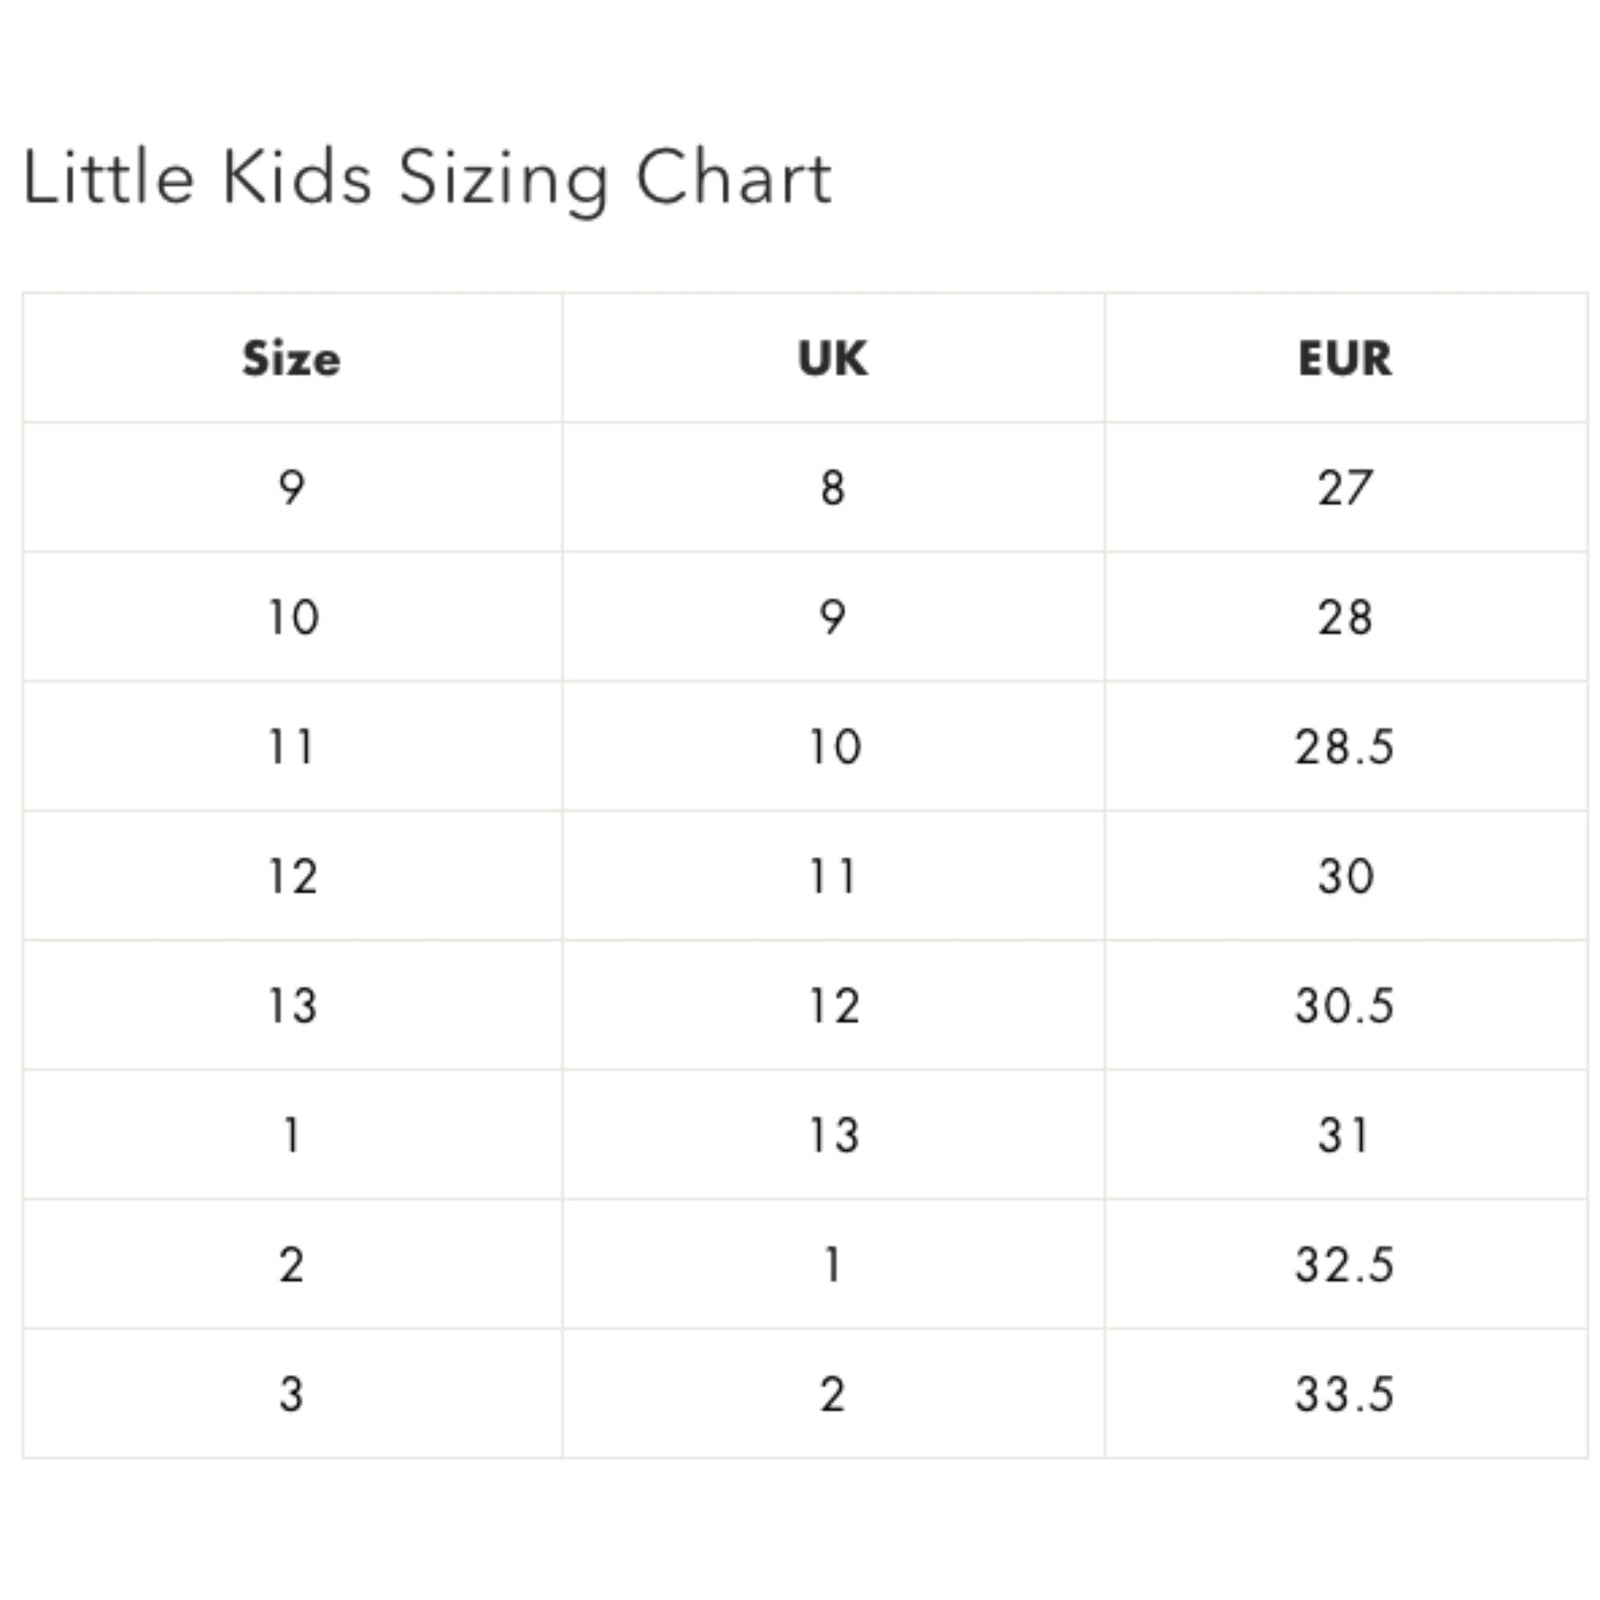Select 9 in the UK column
This screenshot has height=1600, width=1600.
tap(833, 617)
